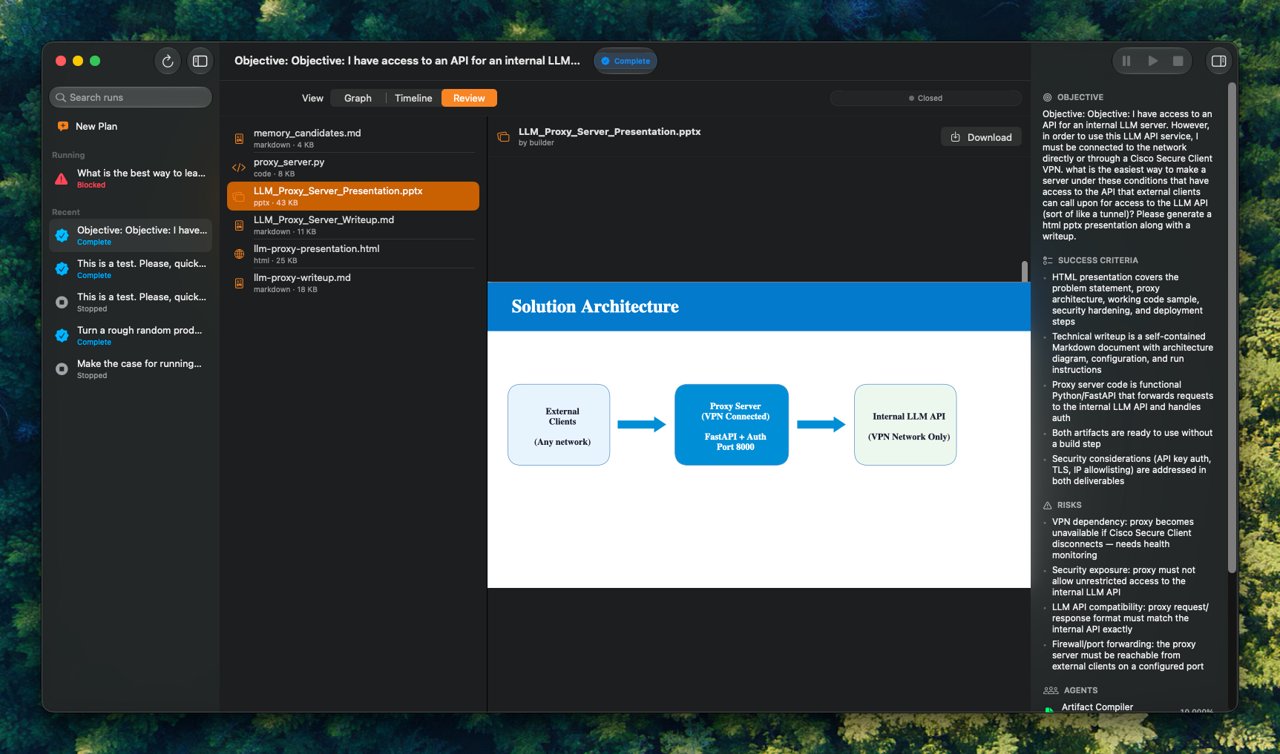
Task: Open the proxy_server.py file
Action: (353, 167)
